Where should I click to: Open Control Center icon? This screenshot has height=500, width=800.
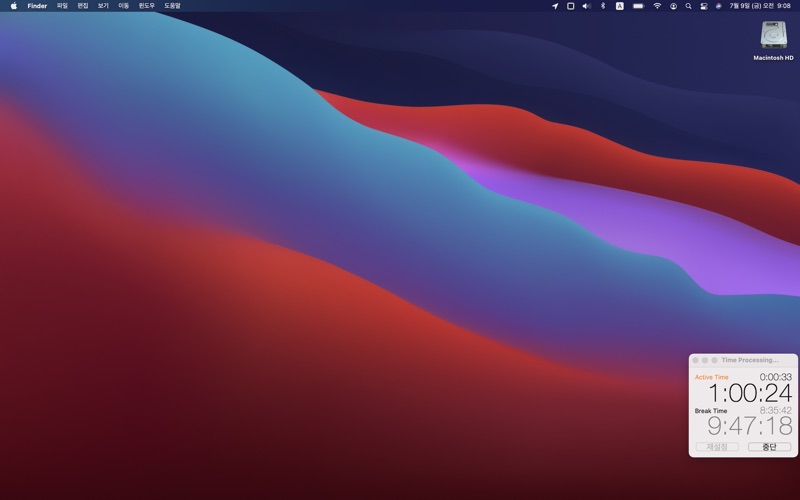[x=704, y=6]
